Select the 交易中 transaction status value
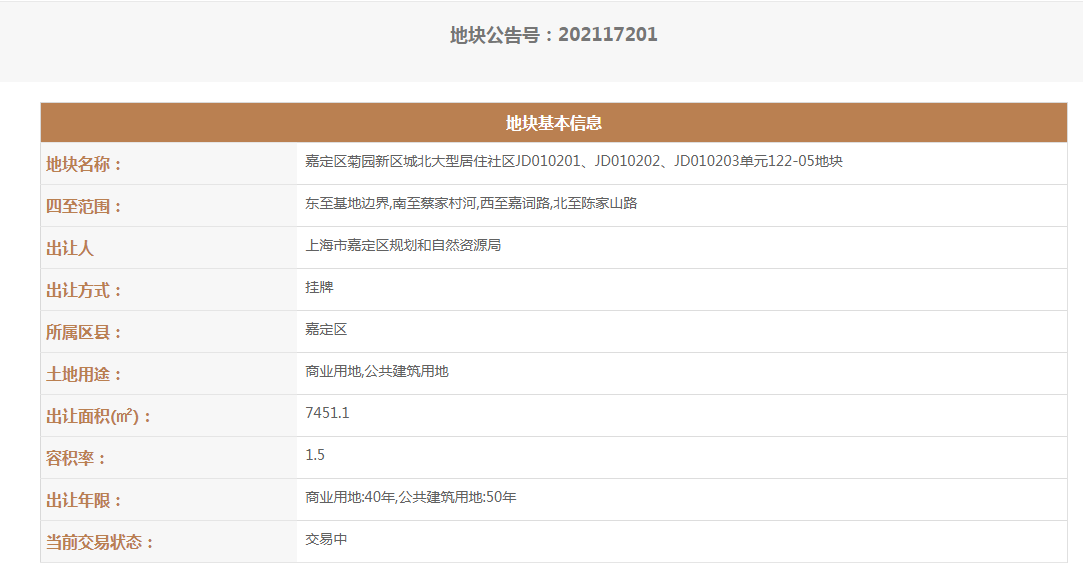 tap(326, 539)
